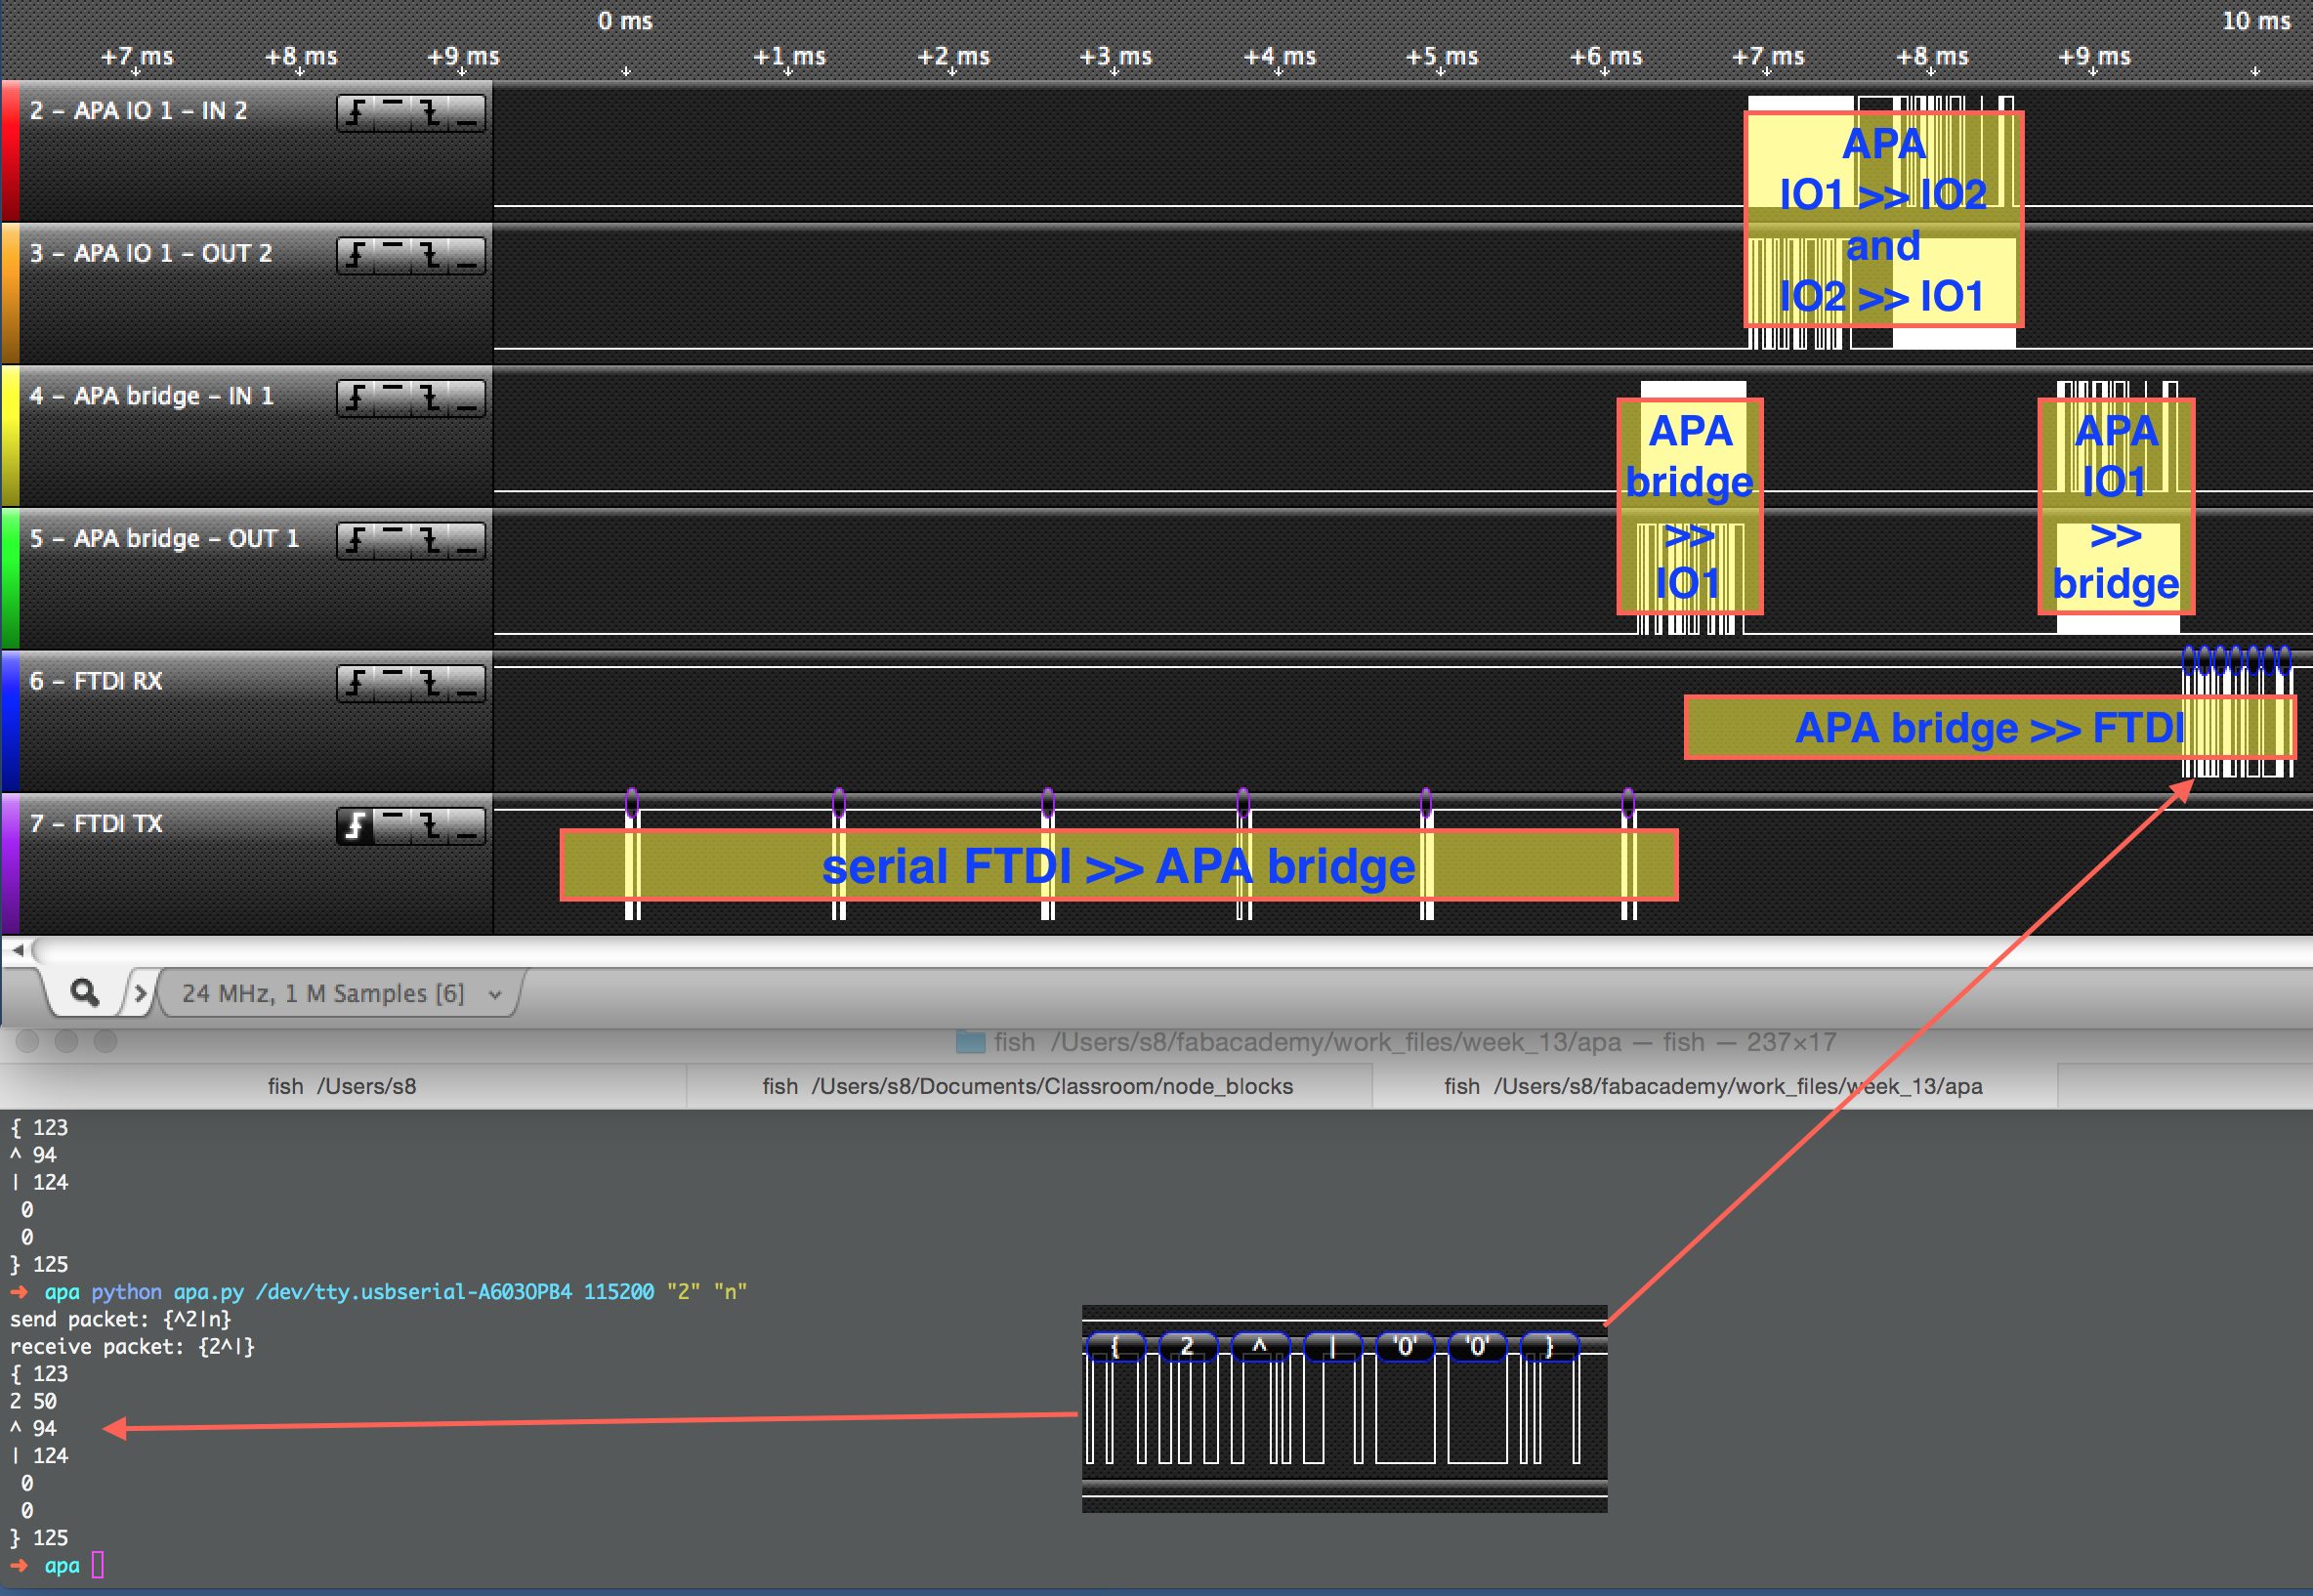Viewport: 2313px width, 1596px height.
Task: Click the chevron next to the search tab
Action: [x=140, y=993]
